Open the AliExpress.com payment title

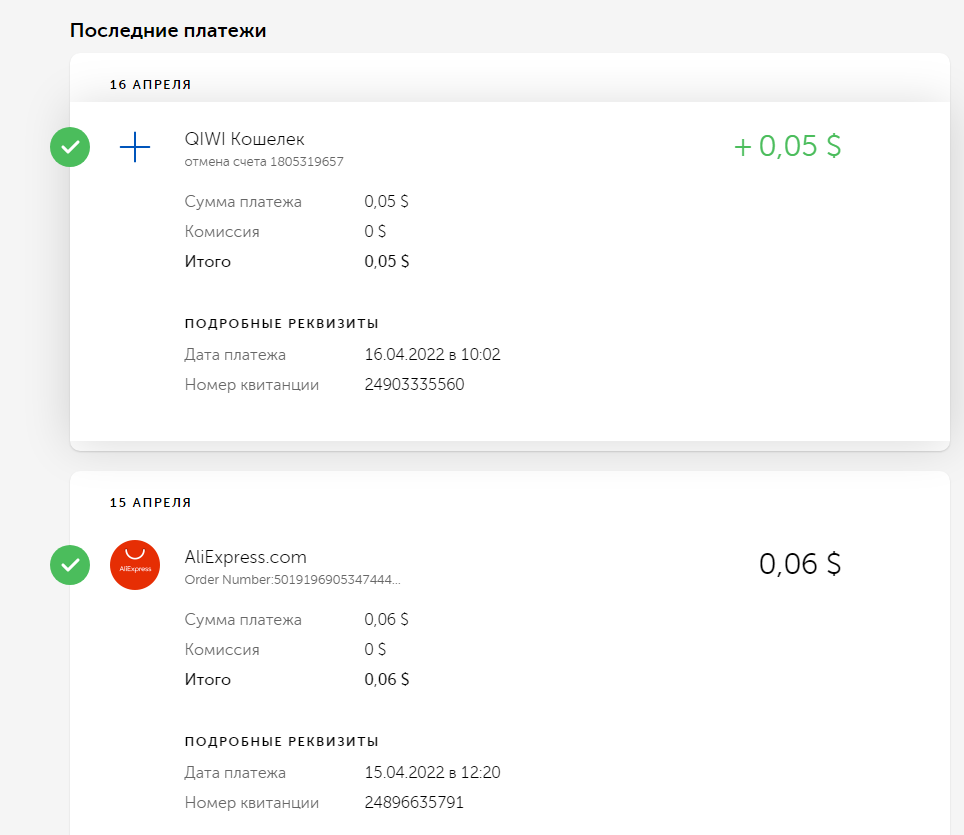(x=245, y=557)
